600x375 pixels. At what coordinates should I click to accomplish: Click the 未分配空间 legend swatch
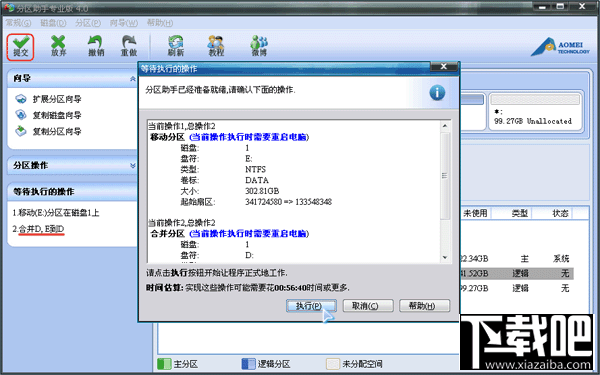[x=333, y=364]
